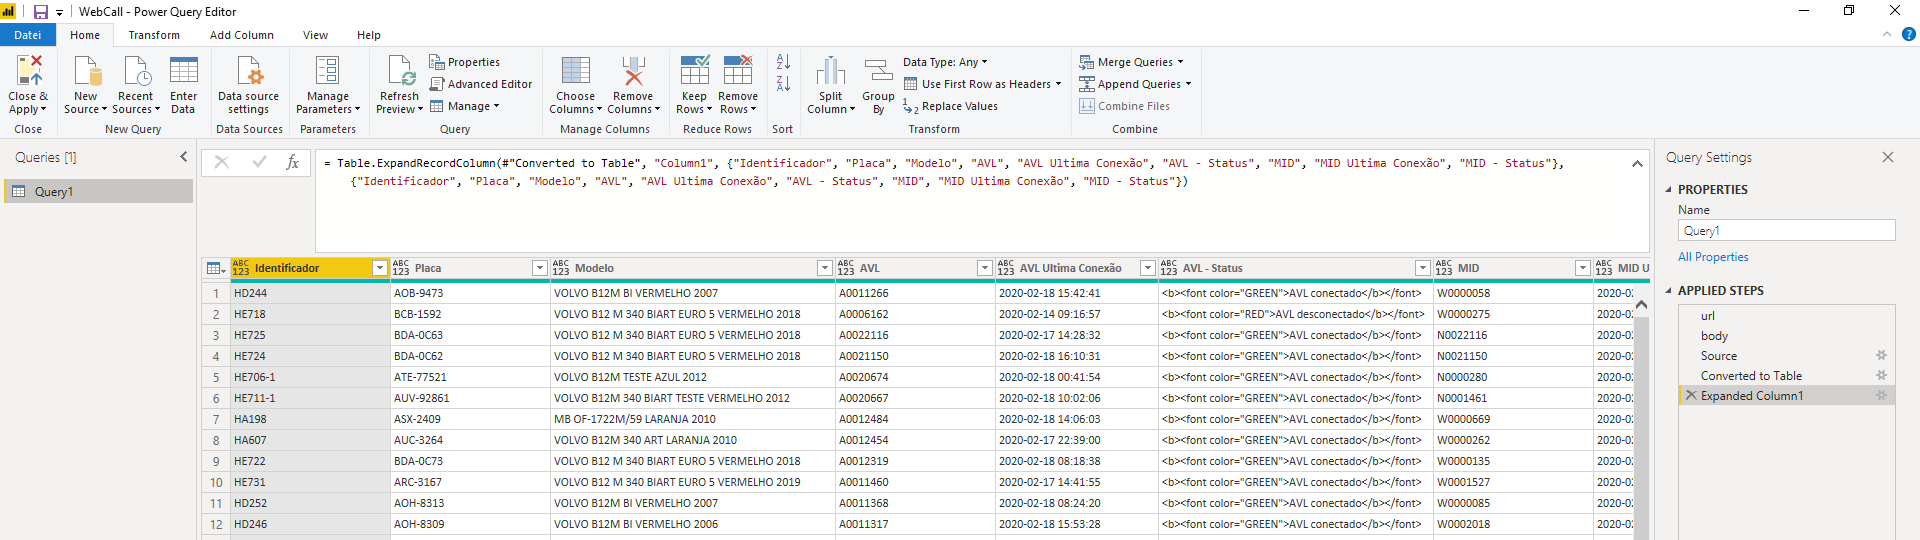Click Close & Apply icon
The height and width of the screenshot is (540, 1920).
click(29, 70)
